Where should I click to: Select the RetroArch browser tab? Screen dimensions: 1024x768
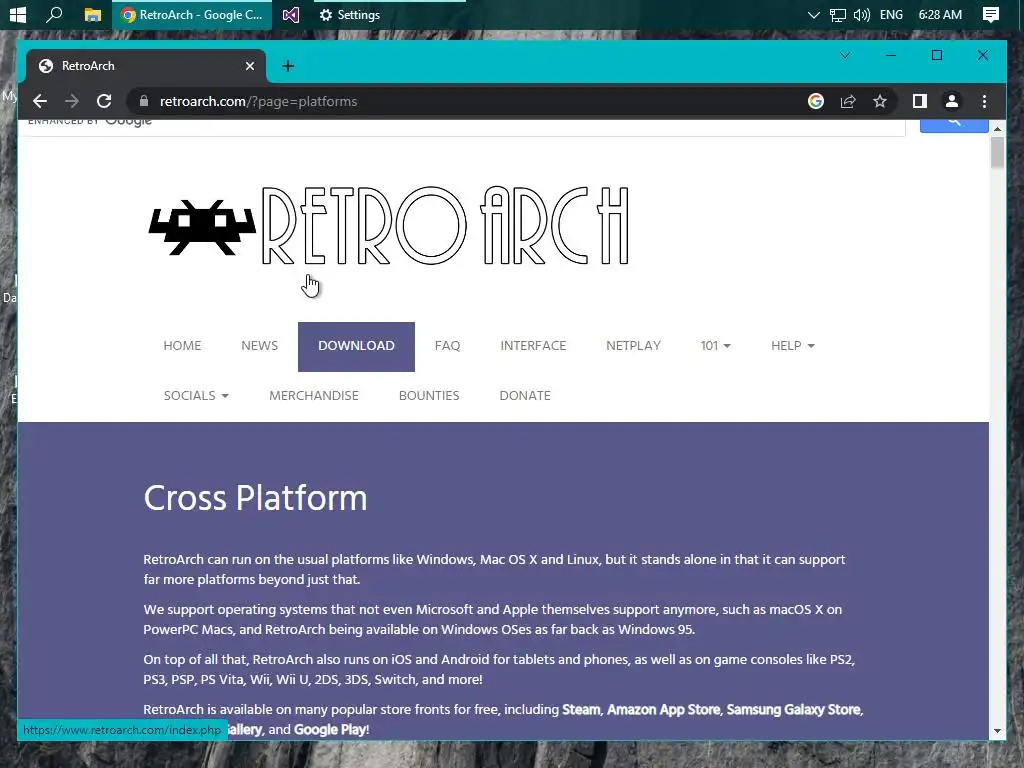point(145,66)
